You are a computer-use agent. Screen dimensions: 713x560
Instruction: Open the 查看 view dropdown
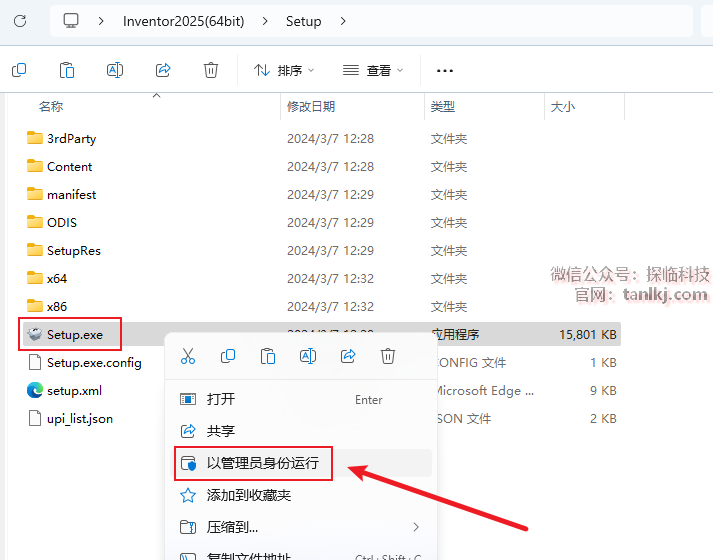tap(373, 70)
